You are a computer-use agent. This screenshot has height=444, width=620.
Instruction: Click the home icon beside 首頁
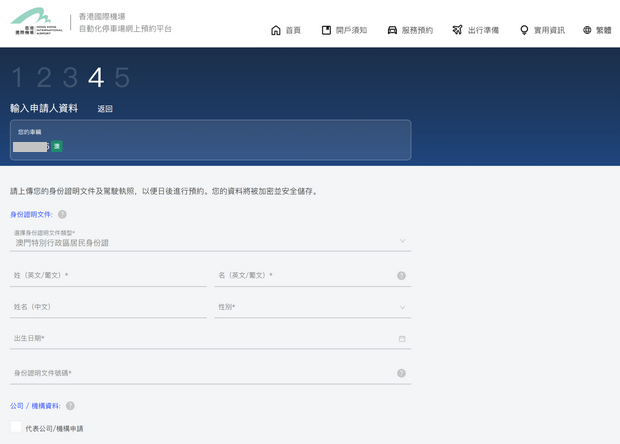[x=276, y=30]
